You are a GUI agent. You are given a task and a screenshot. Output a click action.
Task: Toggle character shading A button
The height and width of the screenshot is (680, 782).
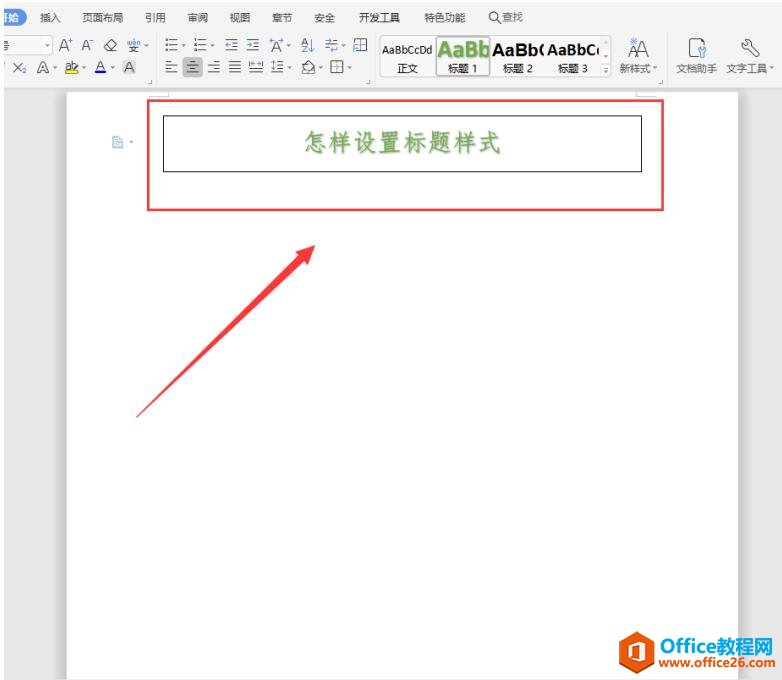pos(129,67)
